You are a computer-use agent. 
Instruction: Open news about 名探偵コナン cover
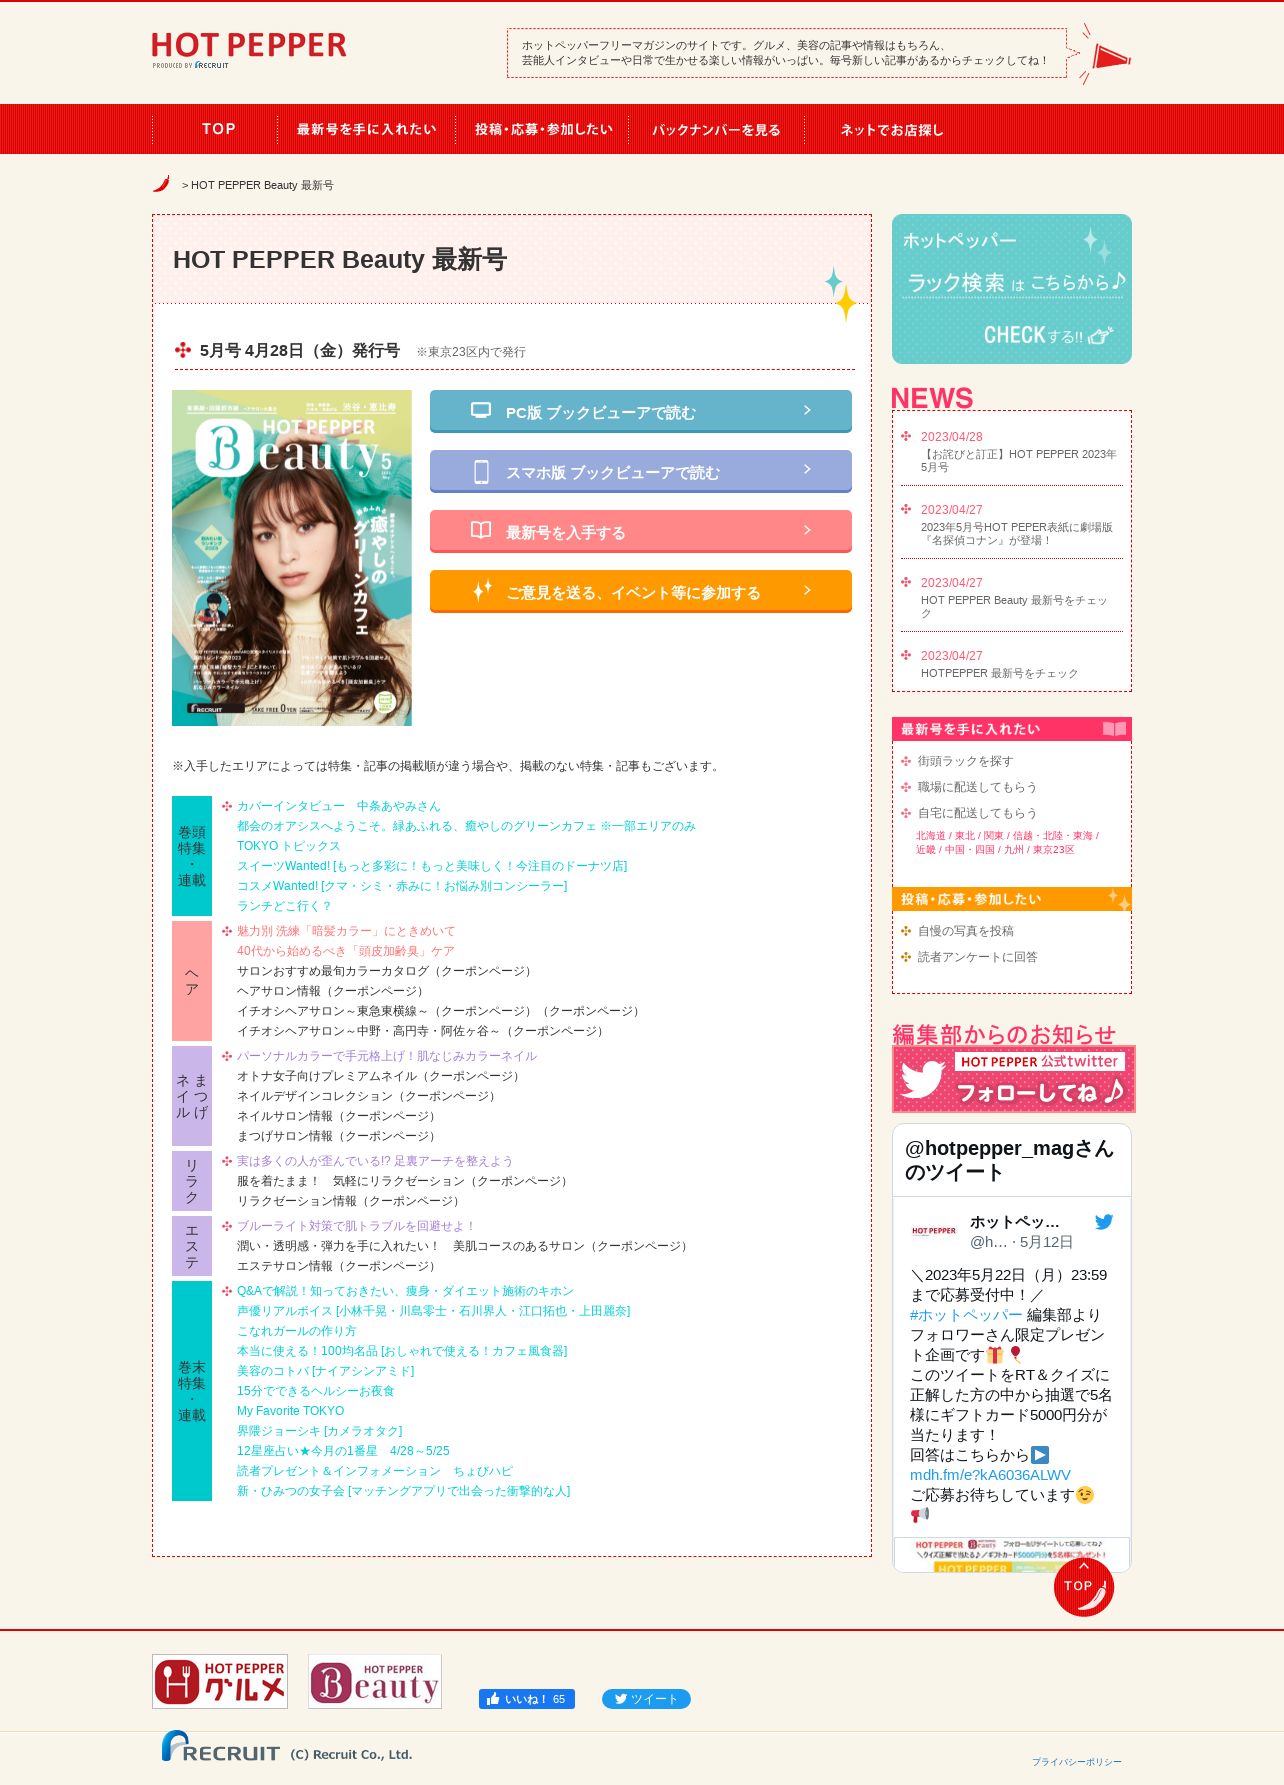click(x=1017, y=533)
